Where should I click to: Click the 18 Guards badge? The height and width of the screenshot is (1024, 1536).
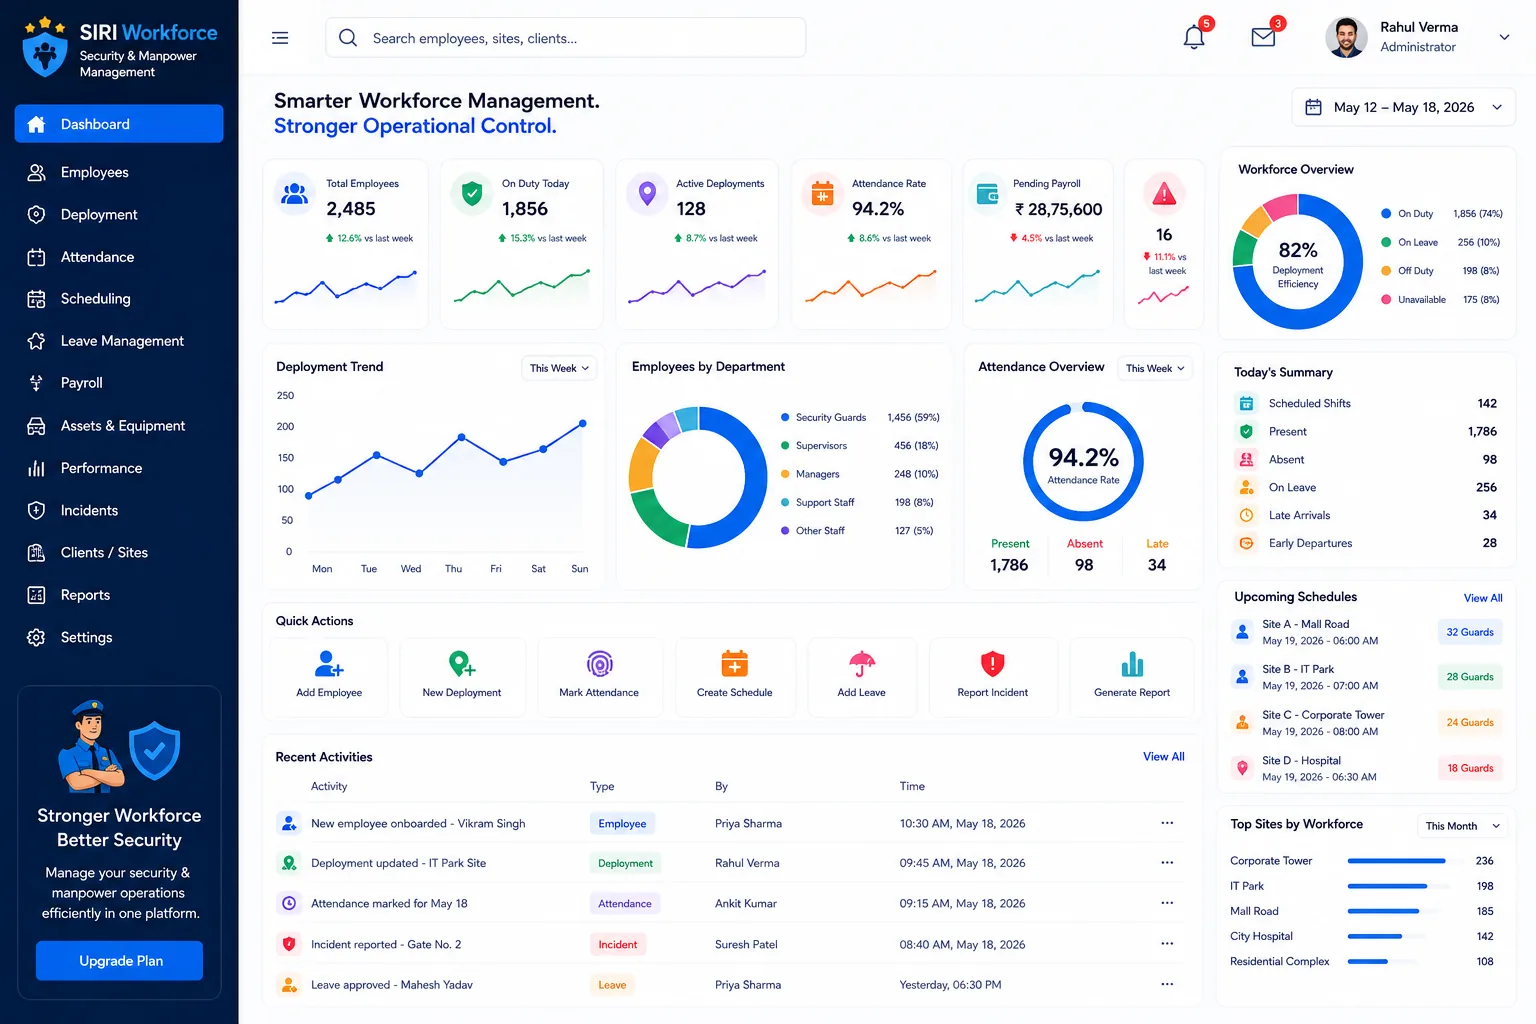[1470, 768]
